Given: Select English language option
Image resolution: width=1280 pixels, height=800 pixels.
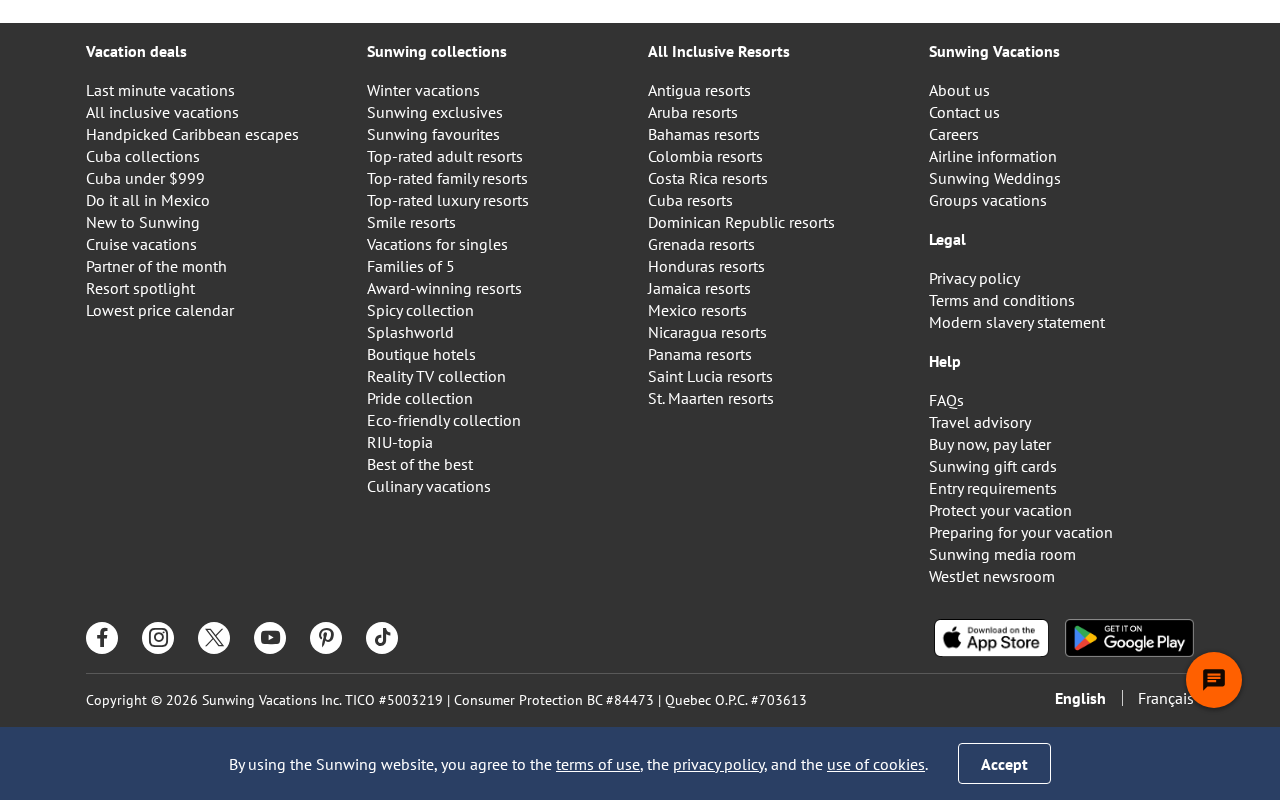Looking at the screenshot, I should point(1080,698).
